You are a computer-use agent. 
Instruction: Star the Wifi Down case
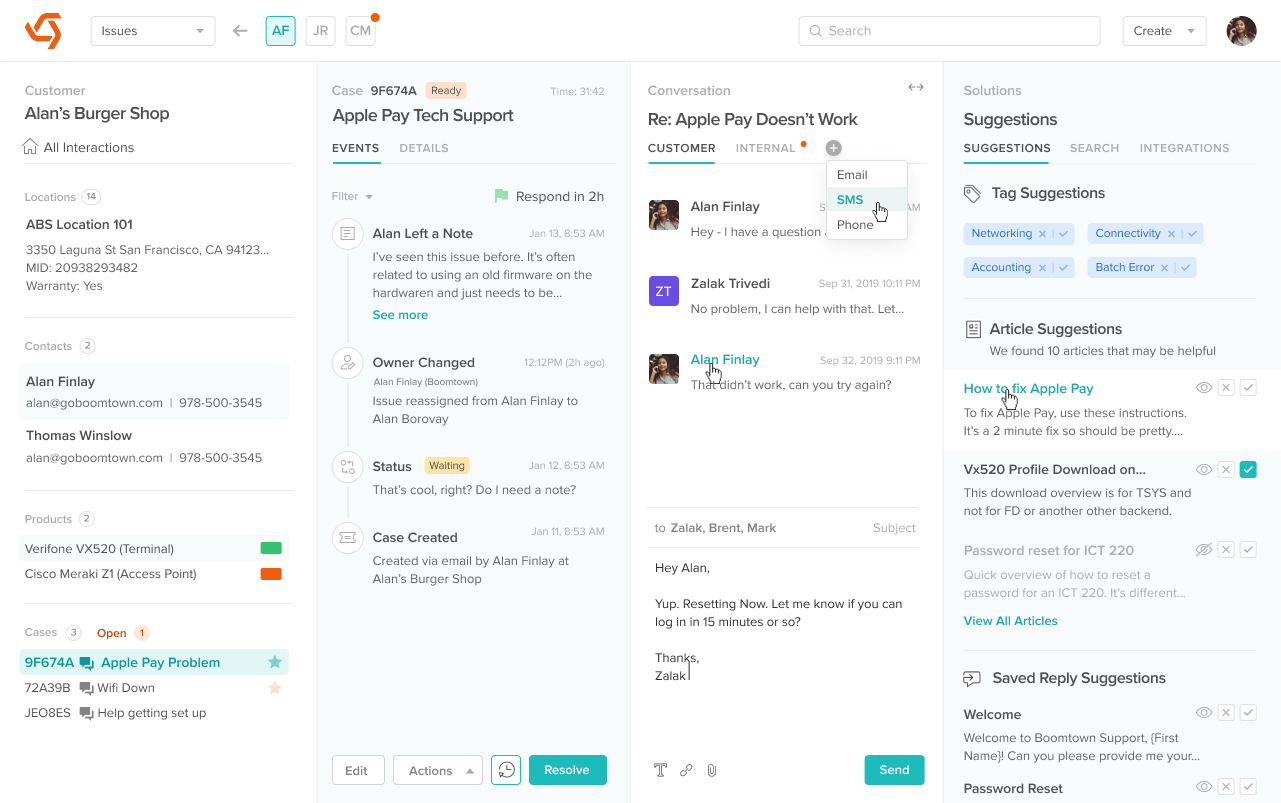click(x=275, y=688)
